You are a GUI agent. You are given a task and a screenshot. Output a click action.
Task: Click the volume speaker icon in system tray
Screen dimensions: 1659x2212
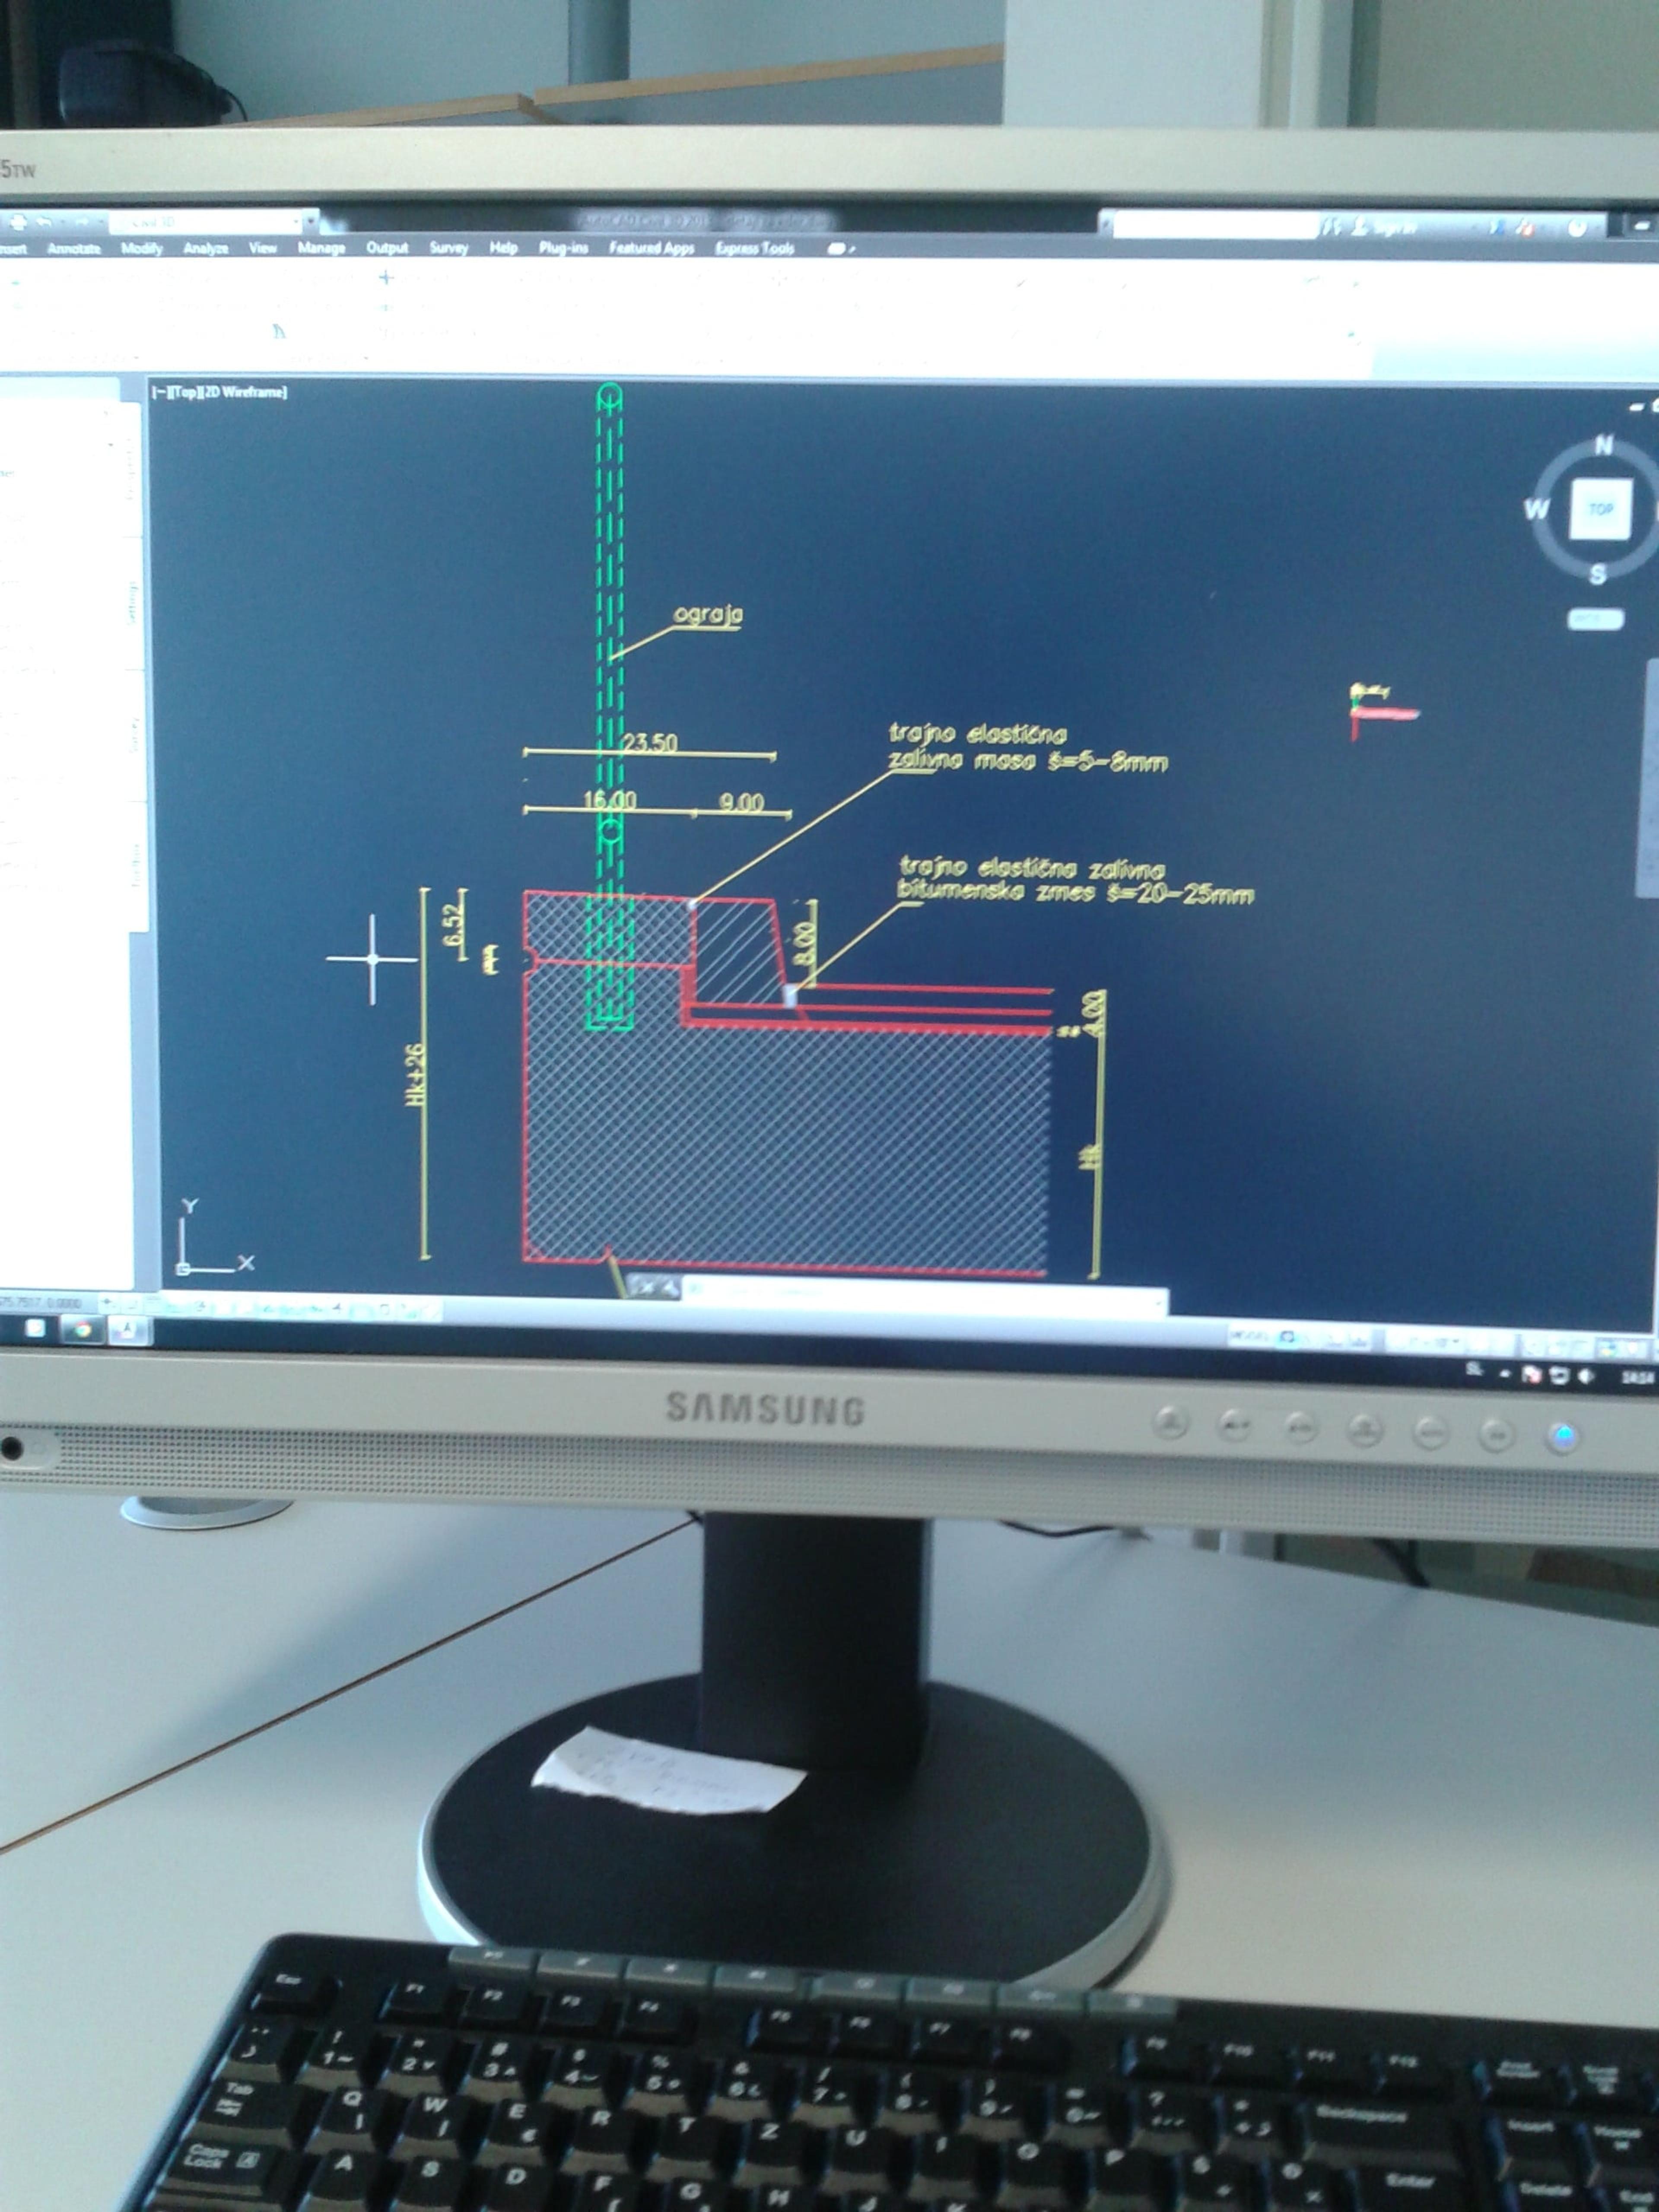(x=1586, y=1376)
